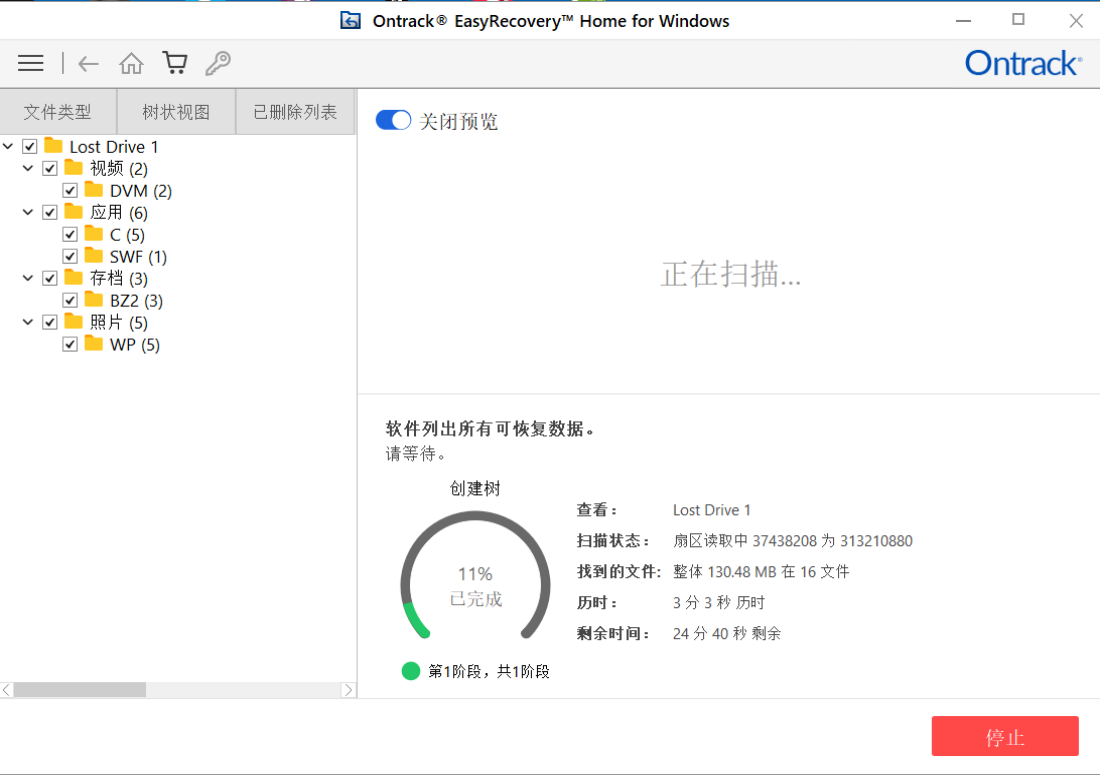The width and height of the screenshot is (1100, 775).
Task: Minimize the EasyRecovery window
Action: click(964, 20)
